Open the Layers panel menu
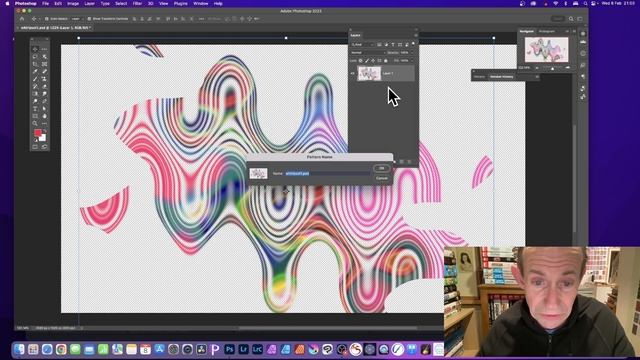Viewport: 640px width, 360px height. (x=416, y=35)
